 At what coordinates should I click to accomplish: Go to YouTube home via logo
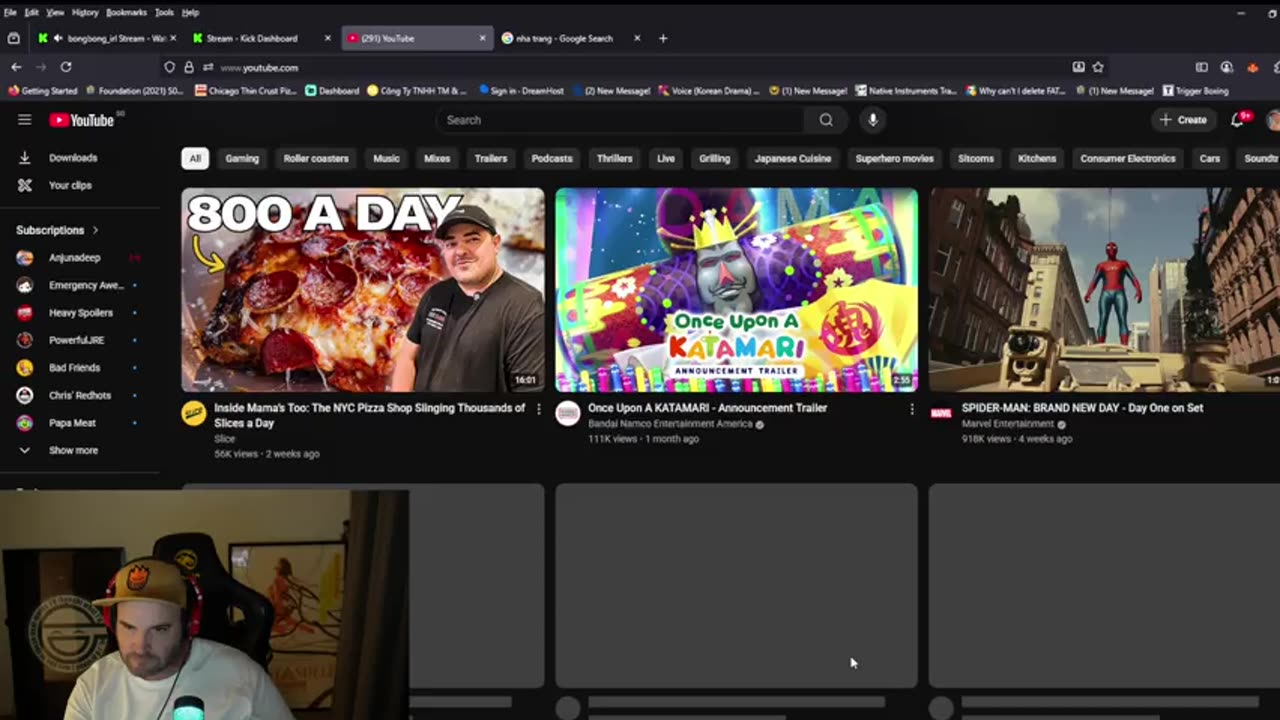(x=82, y=120)
